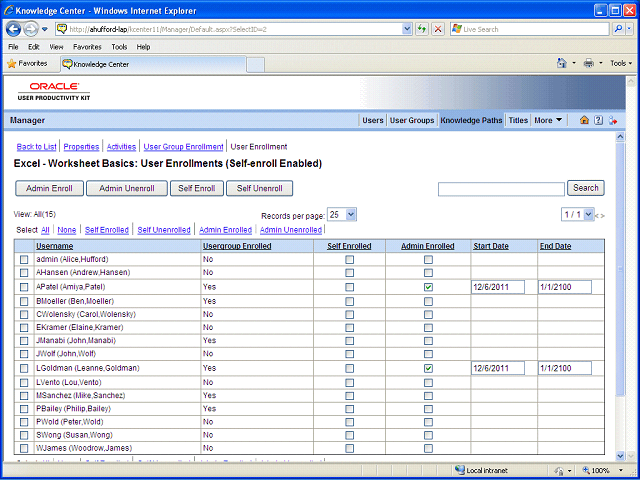Click the Refresh icon beside address bar
The width and height of the screenshot is (640, 480).
(422, 29)
